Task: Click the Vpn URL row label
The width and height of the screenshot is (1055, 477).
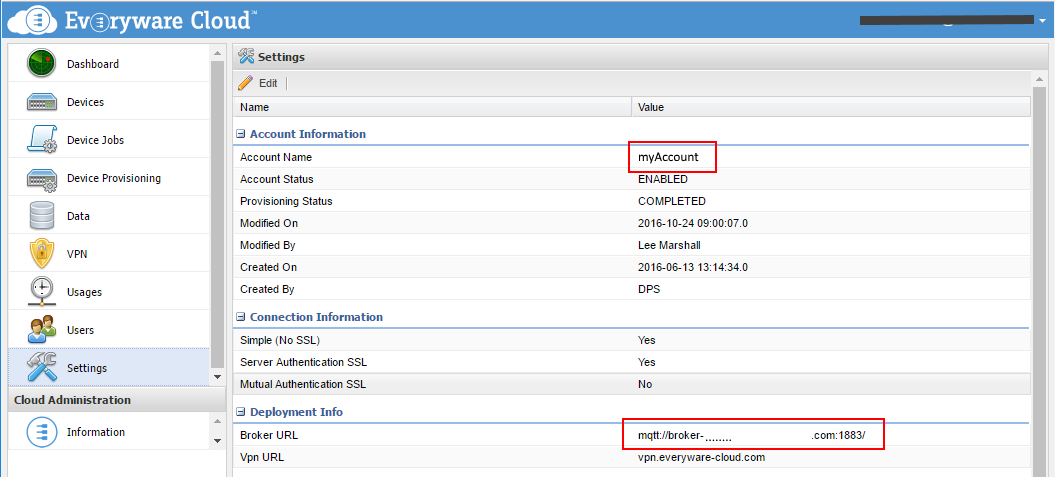Action: pyautogui.click(x=262, y=457)
